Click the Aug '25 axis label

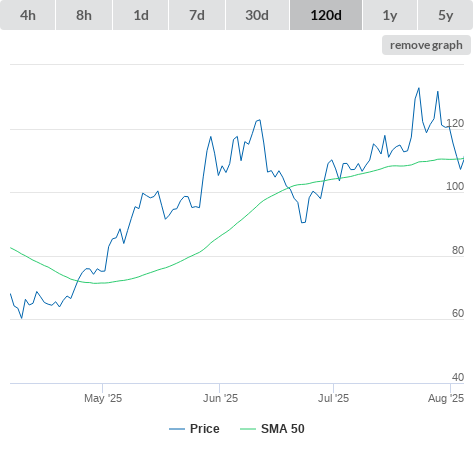tap(446, 398)
